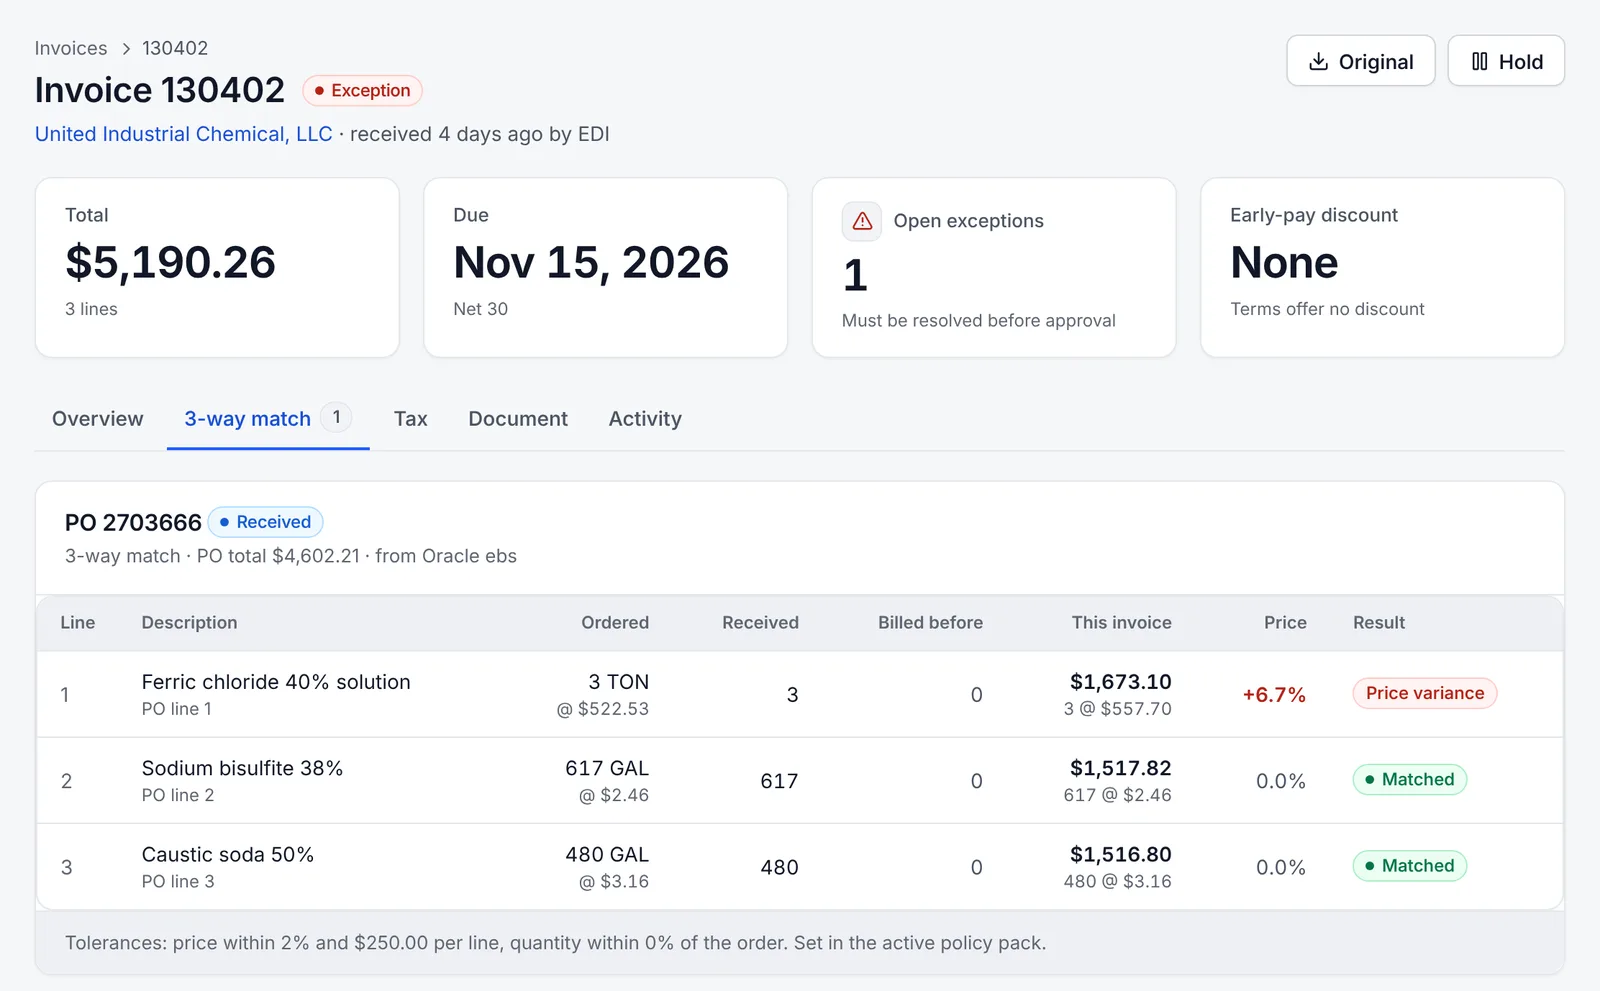
Task: Click the warning triangle icon beside Open exceptions
Action: (x=862, y=221)
